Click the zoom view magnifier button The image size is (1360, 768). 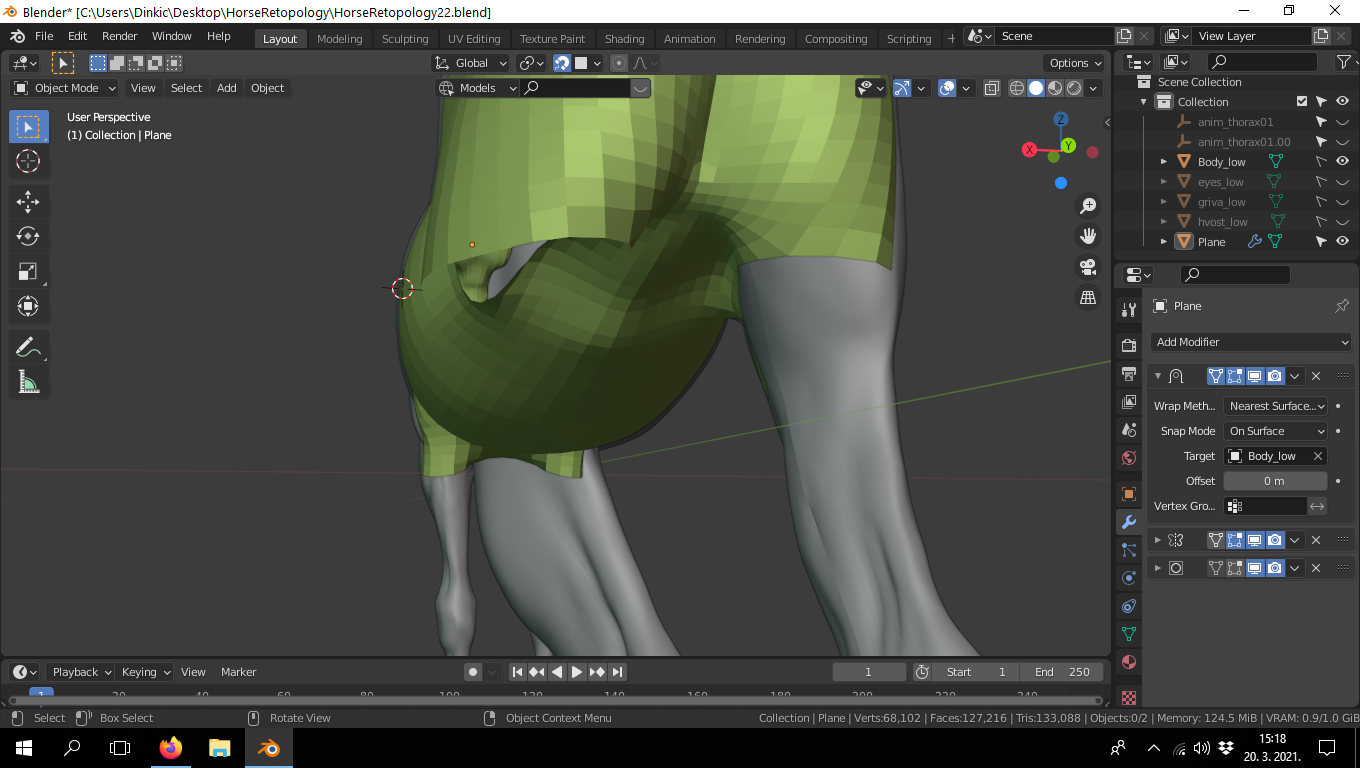pos(1088,206)
